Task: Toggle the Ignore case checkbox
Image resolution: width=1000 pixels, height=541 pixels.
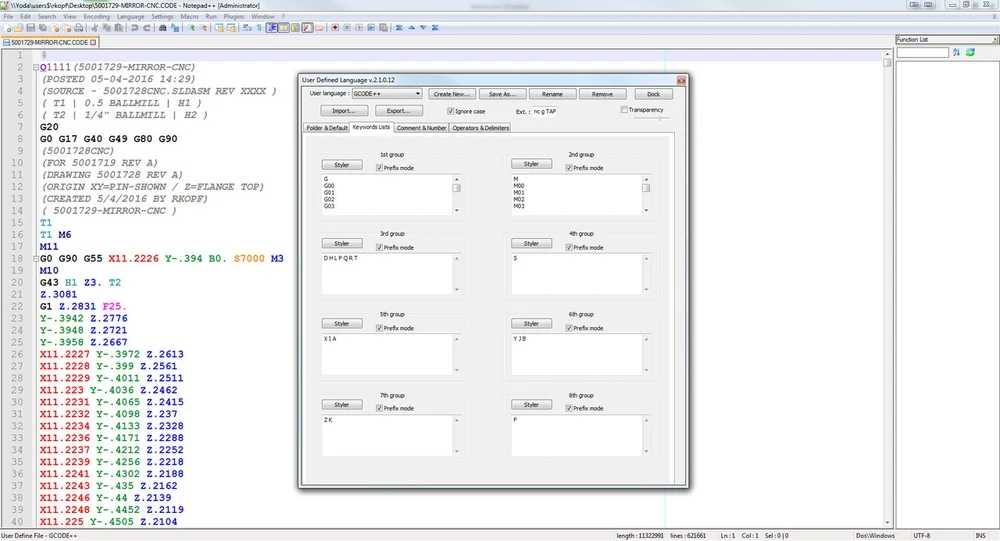Action: (450, 111)
